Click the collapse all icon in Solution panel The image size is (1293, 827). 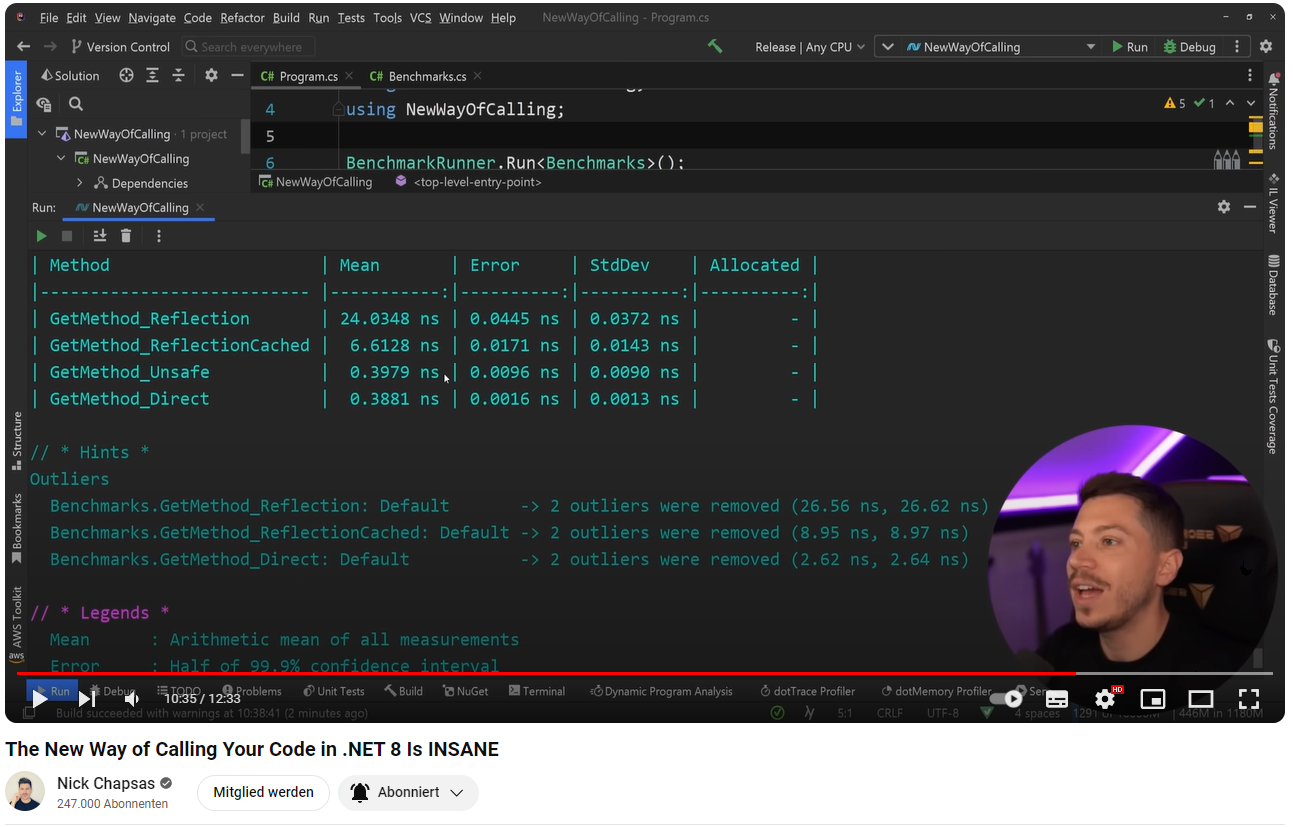pos(178,76)
